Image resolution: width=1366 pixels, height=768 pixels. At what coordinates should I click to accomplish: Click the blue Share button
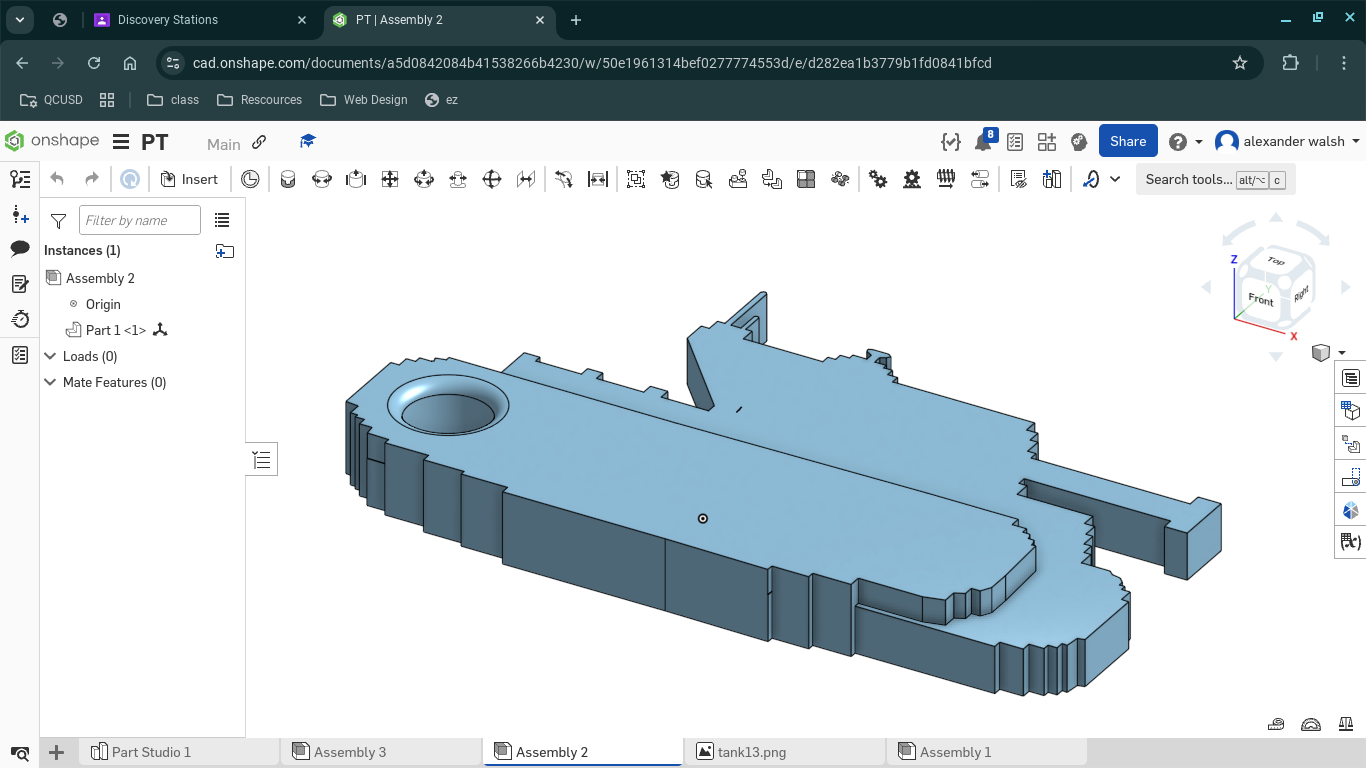coord(1128,141)
